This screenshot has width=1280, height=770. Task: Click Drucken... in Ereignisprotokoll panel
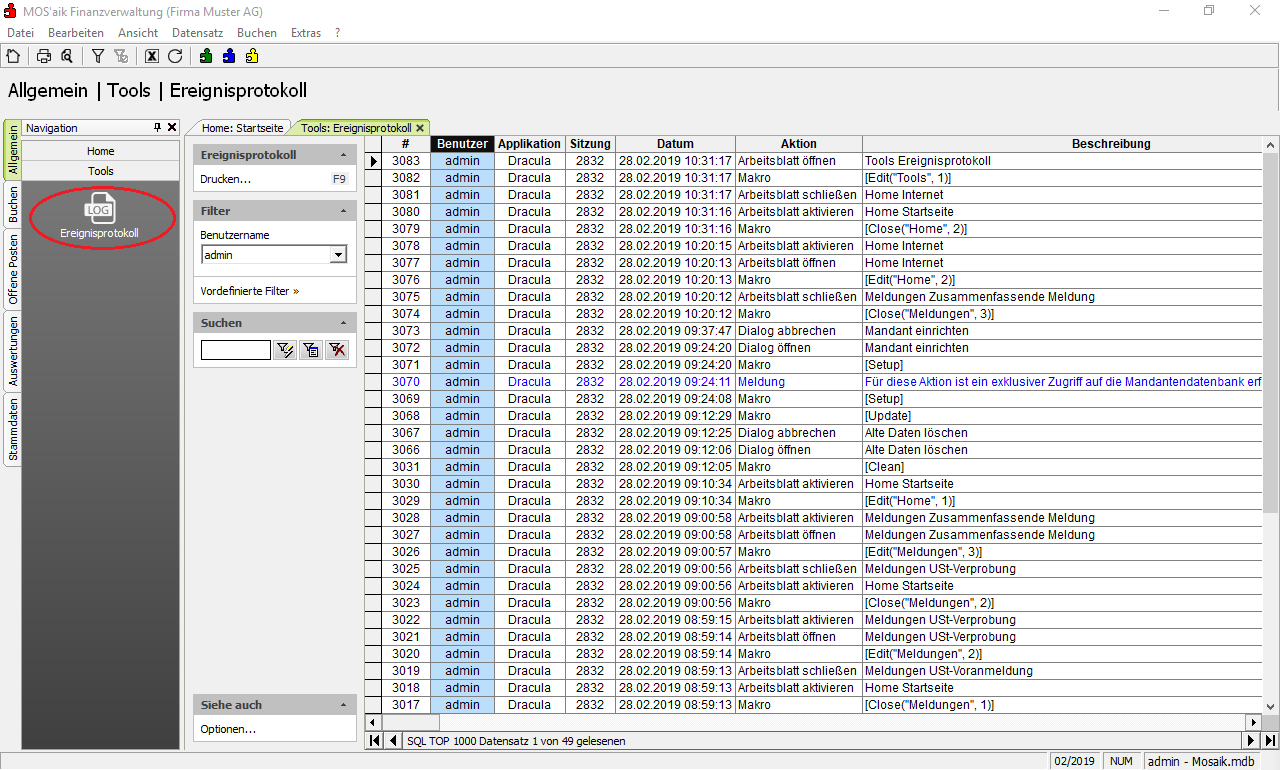pyautogui.click(x=226, y=179)
